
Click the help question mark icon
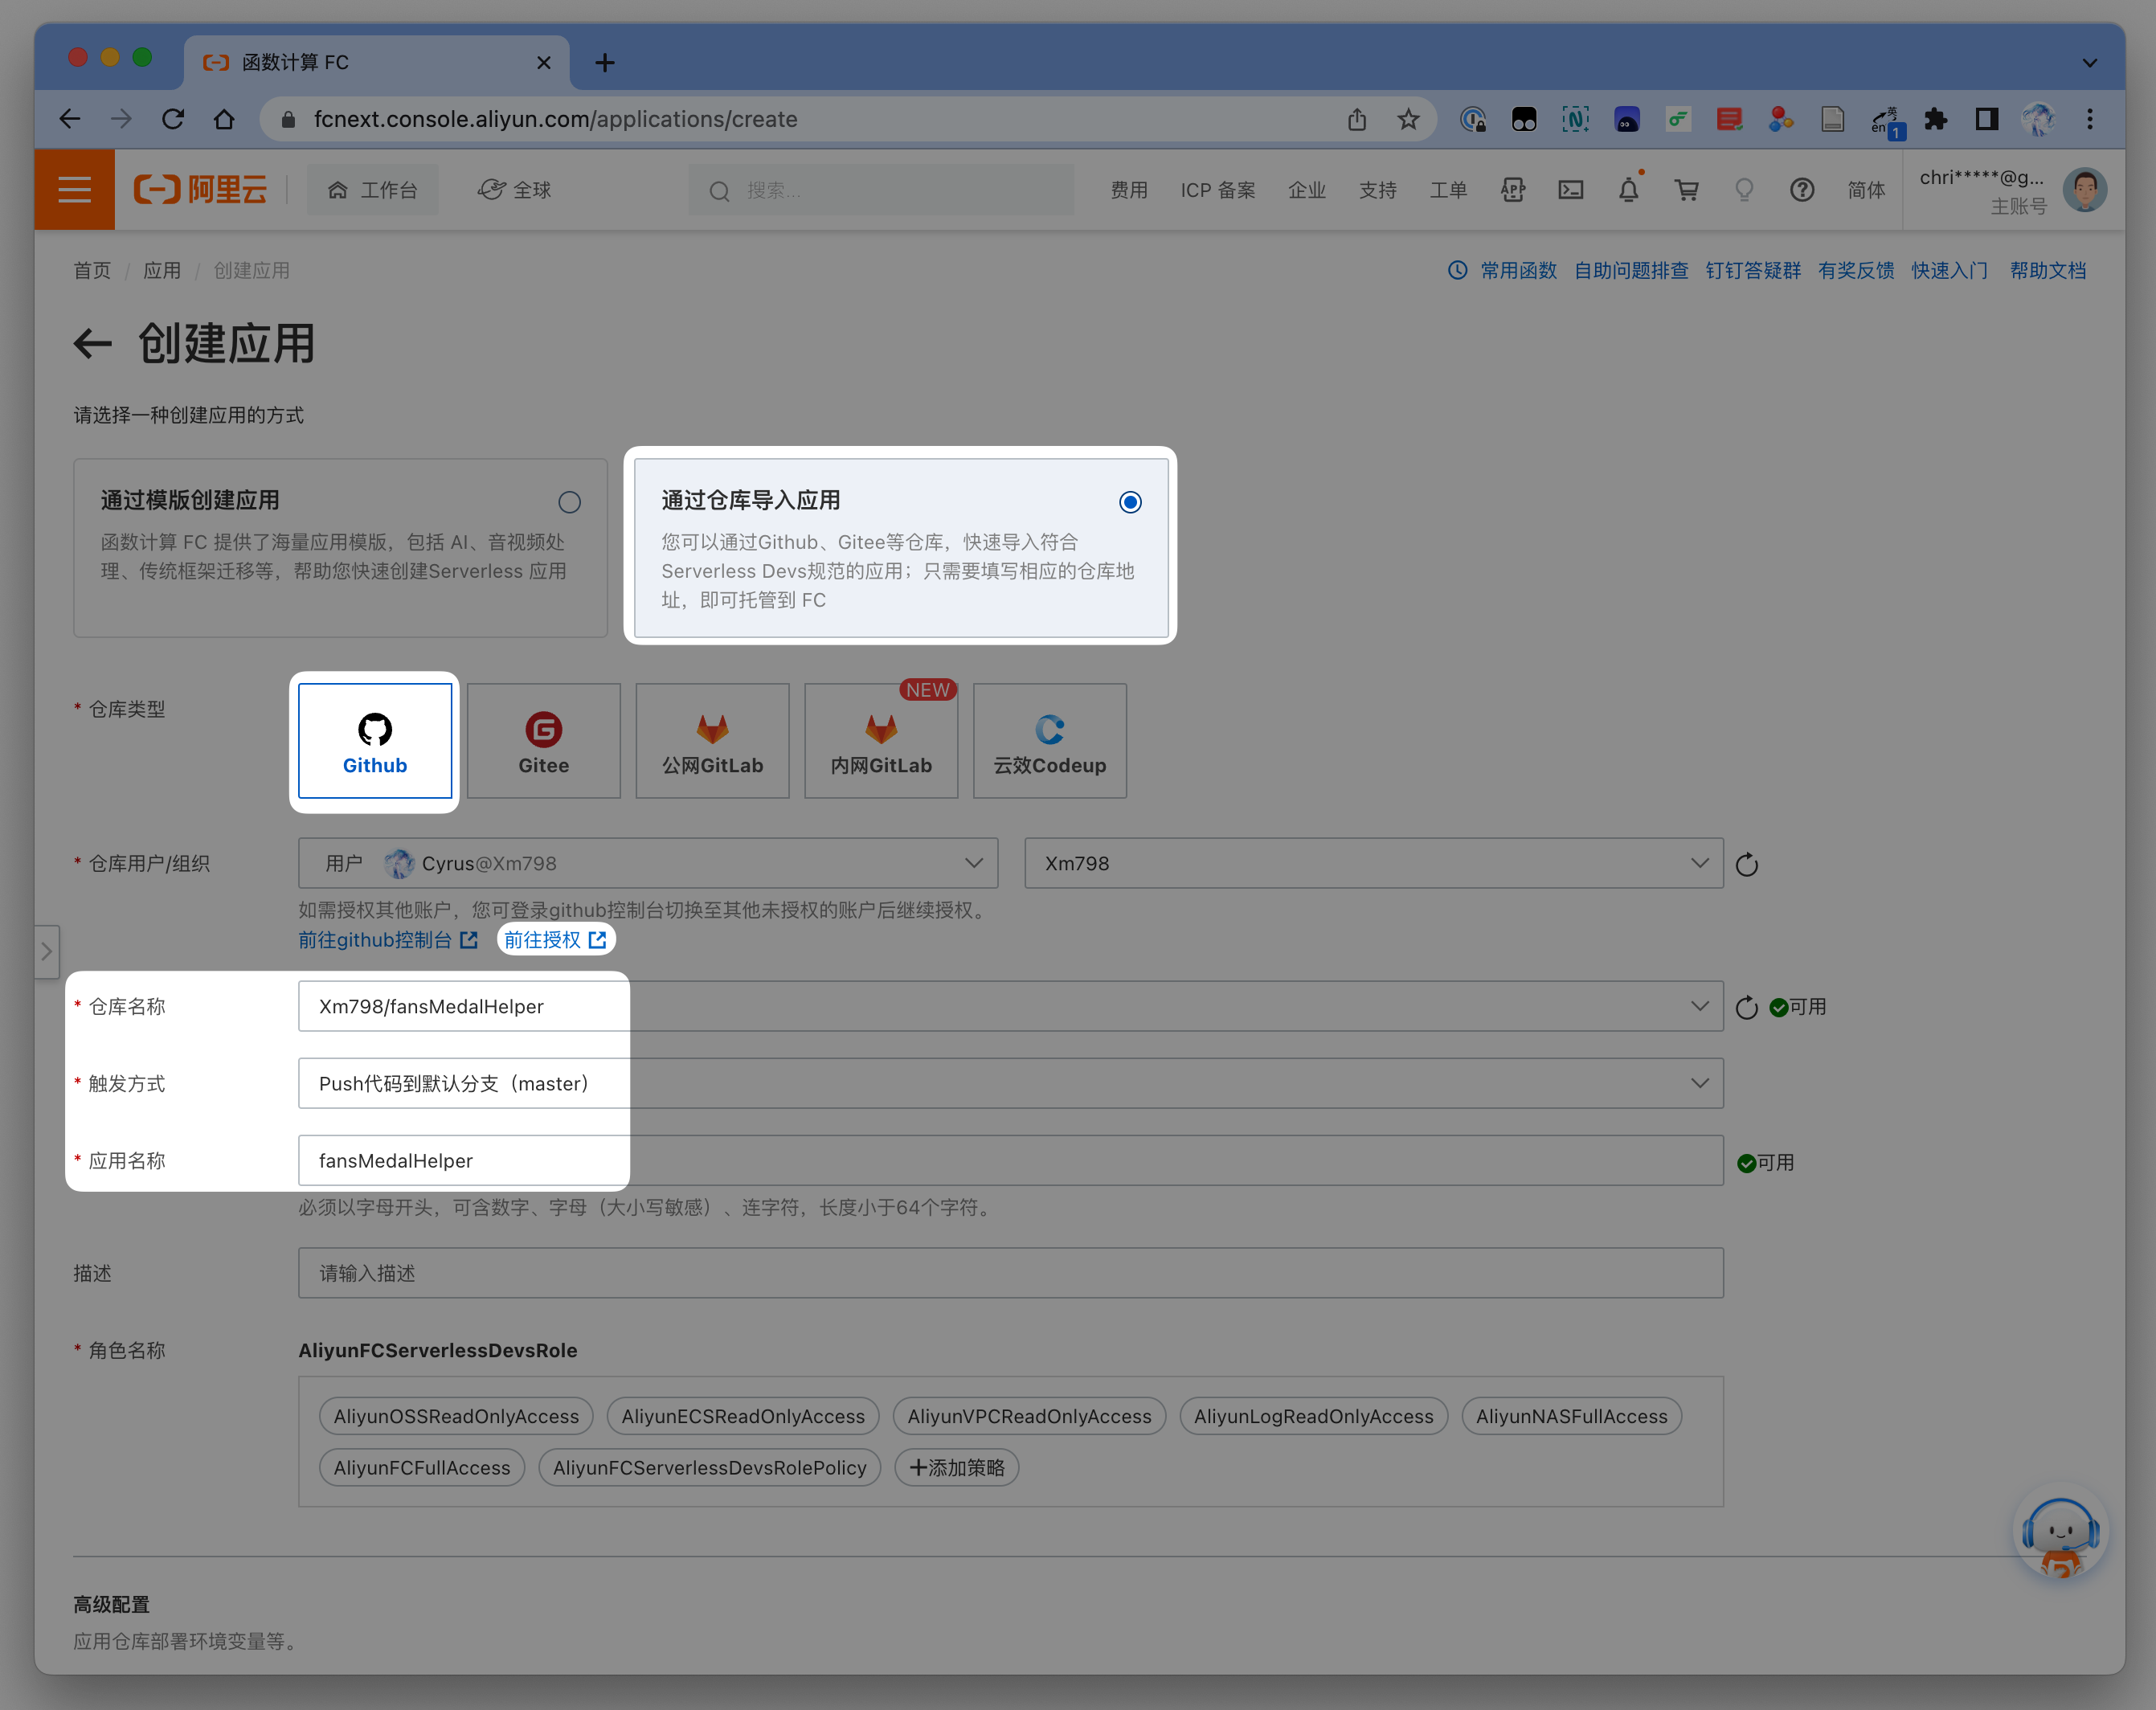[1801, 190]
